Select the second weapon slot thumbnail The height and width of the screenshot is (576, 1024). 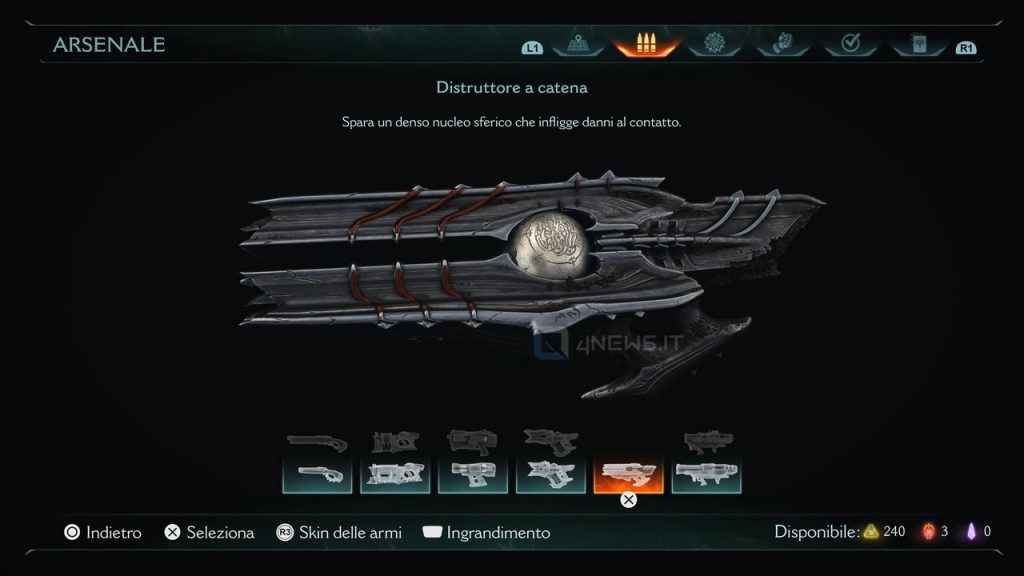click(x=395, y=474)
